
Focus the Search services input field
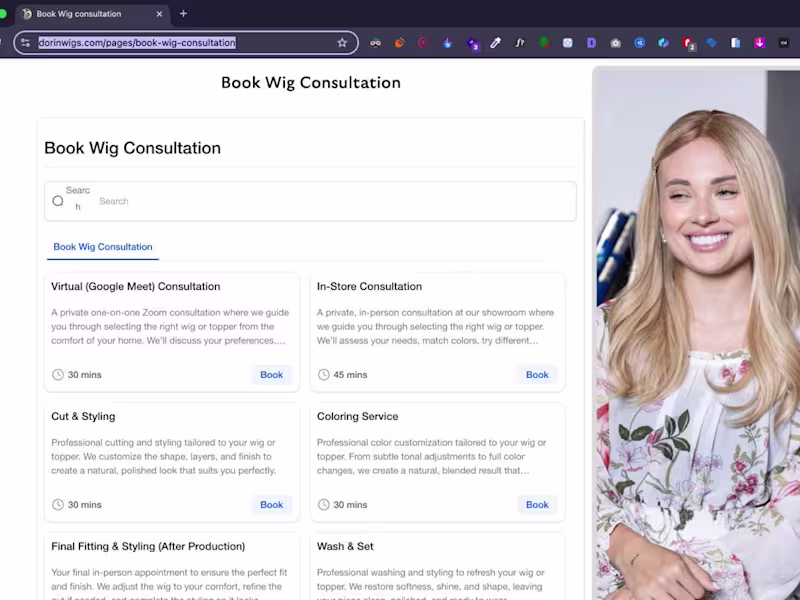tap(310, 201)
